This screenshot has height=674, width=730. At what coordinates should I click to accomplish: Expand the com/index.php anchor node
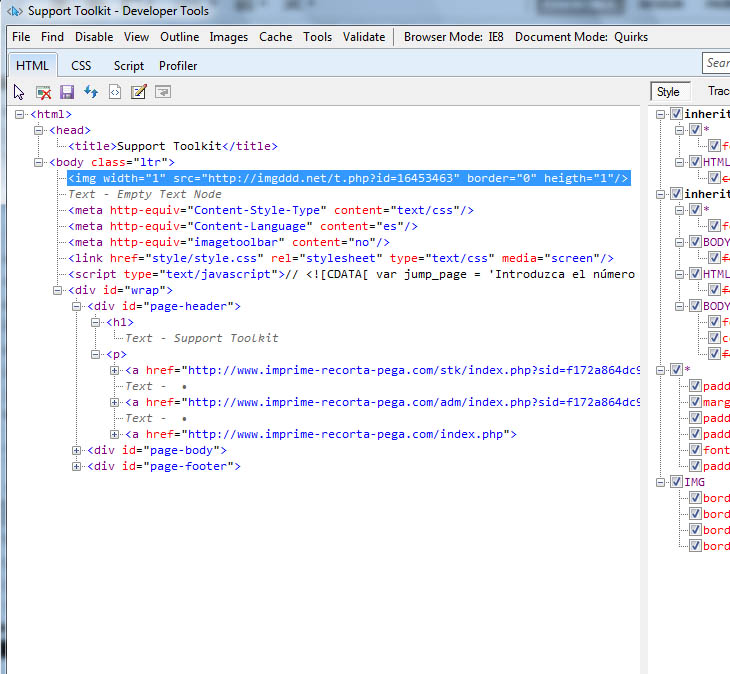pos(115,434)
